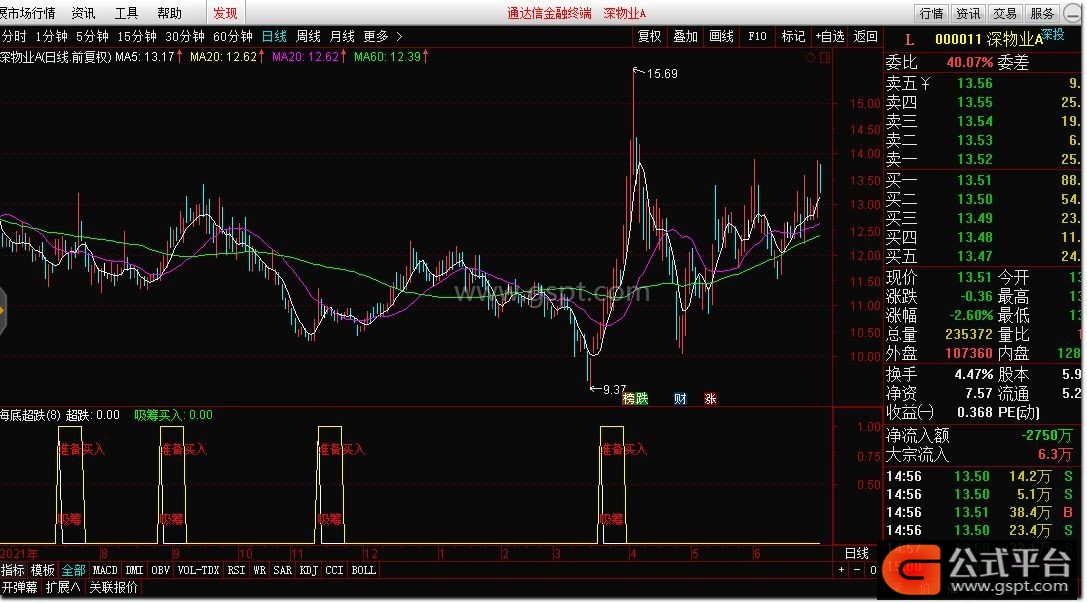Toggle the 开弹幕 bullet comments

click(19, 587)
